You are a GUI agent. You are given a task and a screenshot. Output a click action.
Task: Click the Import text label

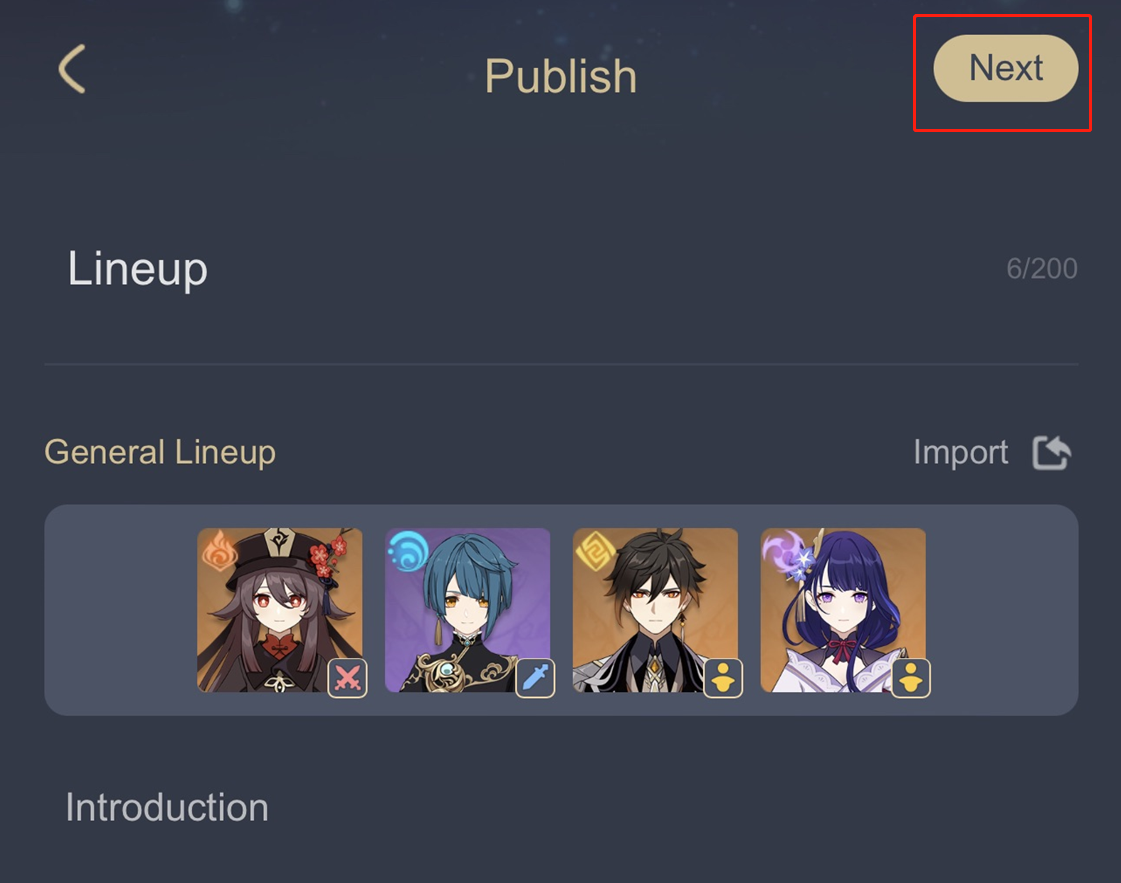(x=960, y=453)
